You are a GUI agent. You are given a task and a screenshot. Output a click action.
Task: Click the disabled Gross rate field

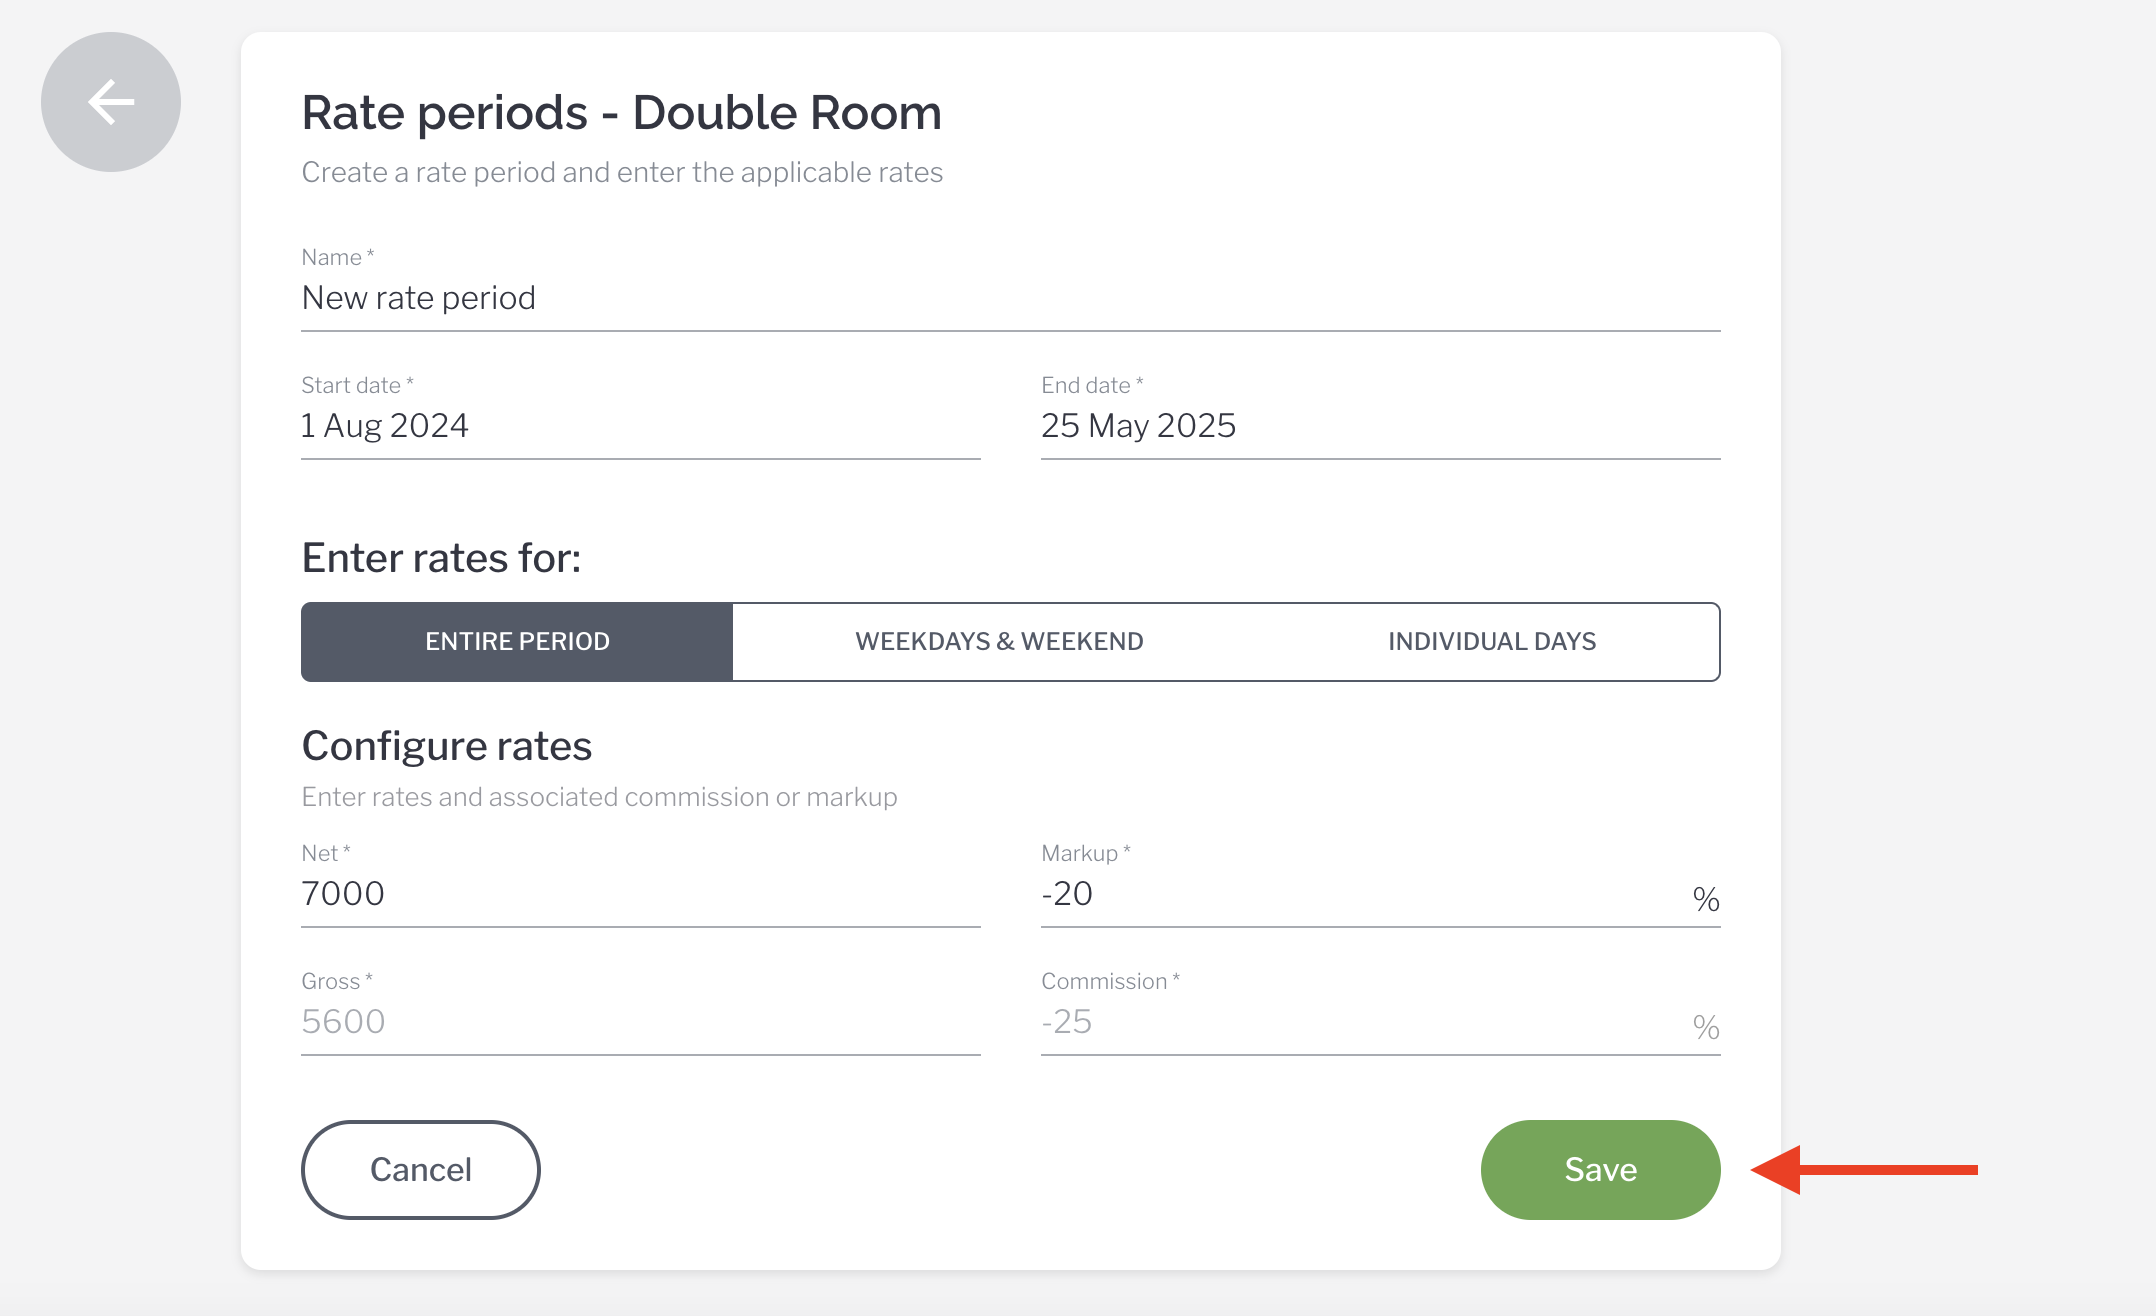pyautogui.click(x=640, y=1022)
